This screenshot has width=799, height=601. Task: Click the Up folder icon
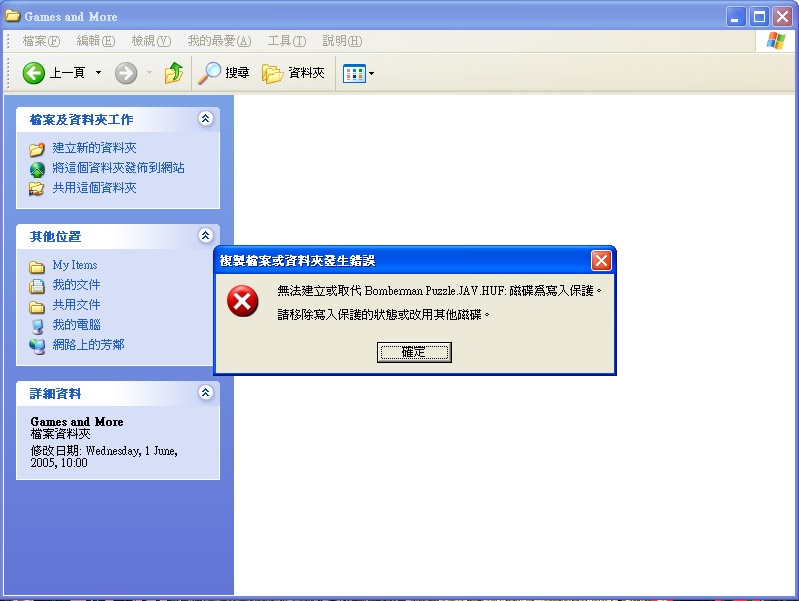point(174,73)
